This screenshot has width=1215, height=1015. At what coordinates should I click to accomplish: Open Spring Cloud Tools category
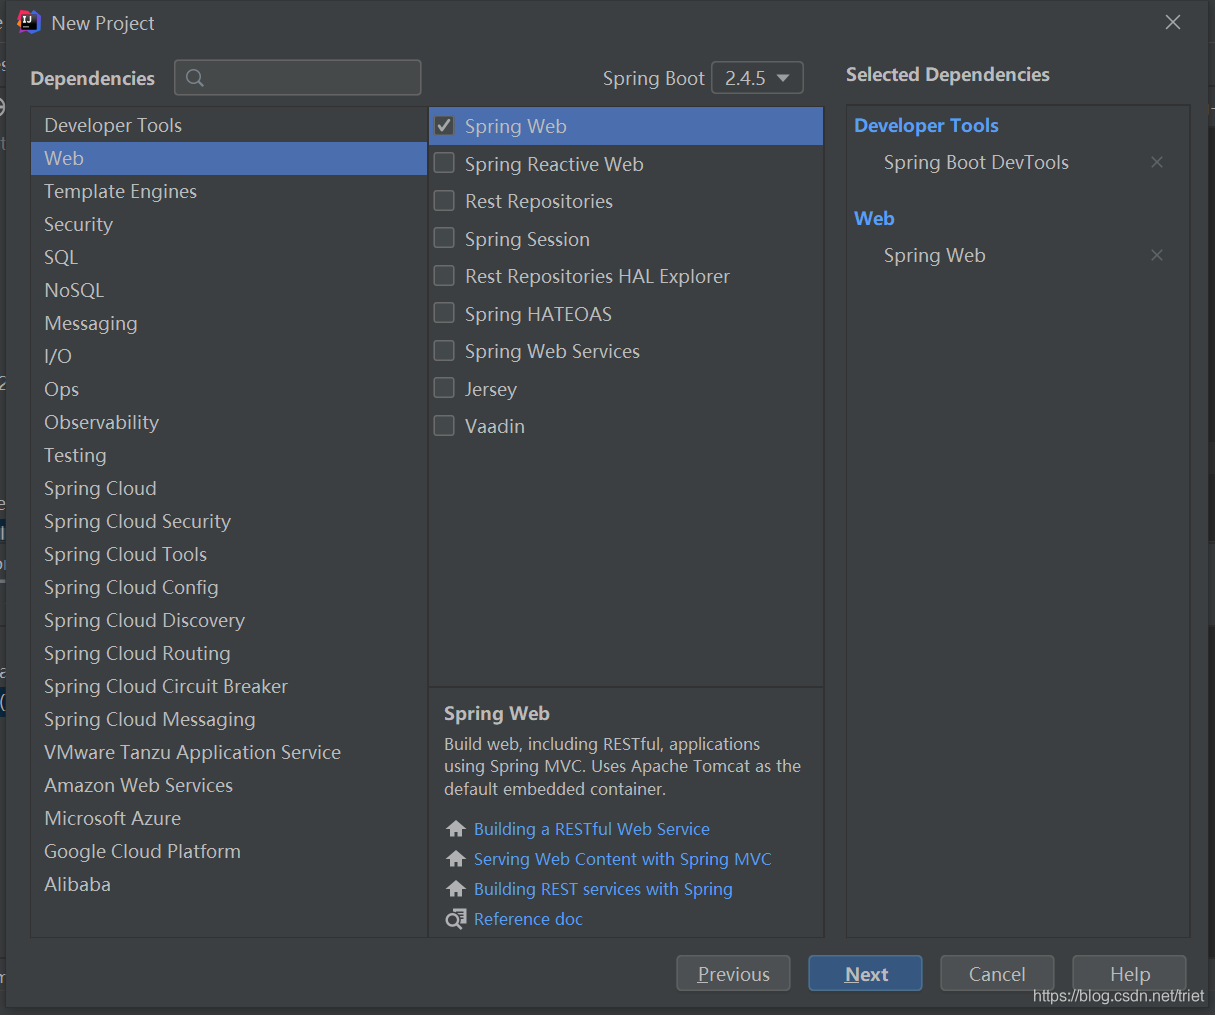[229, 554]
